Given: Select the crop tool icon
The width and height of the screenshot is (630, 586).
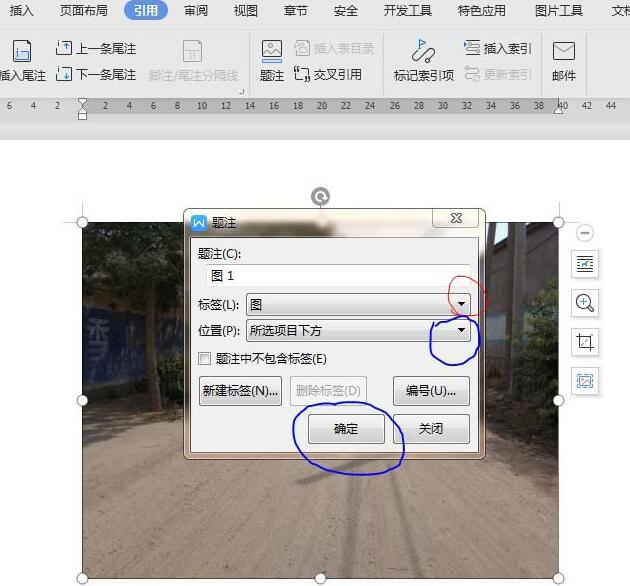Looking at the screenshot, I should click(x=585, y=342).
